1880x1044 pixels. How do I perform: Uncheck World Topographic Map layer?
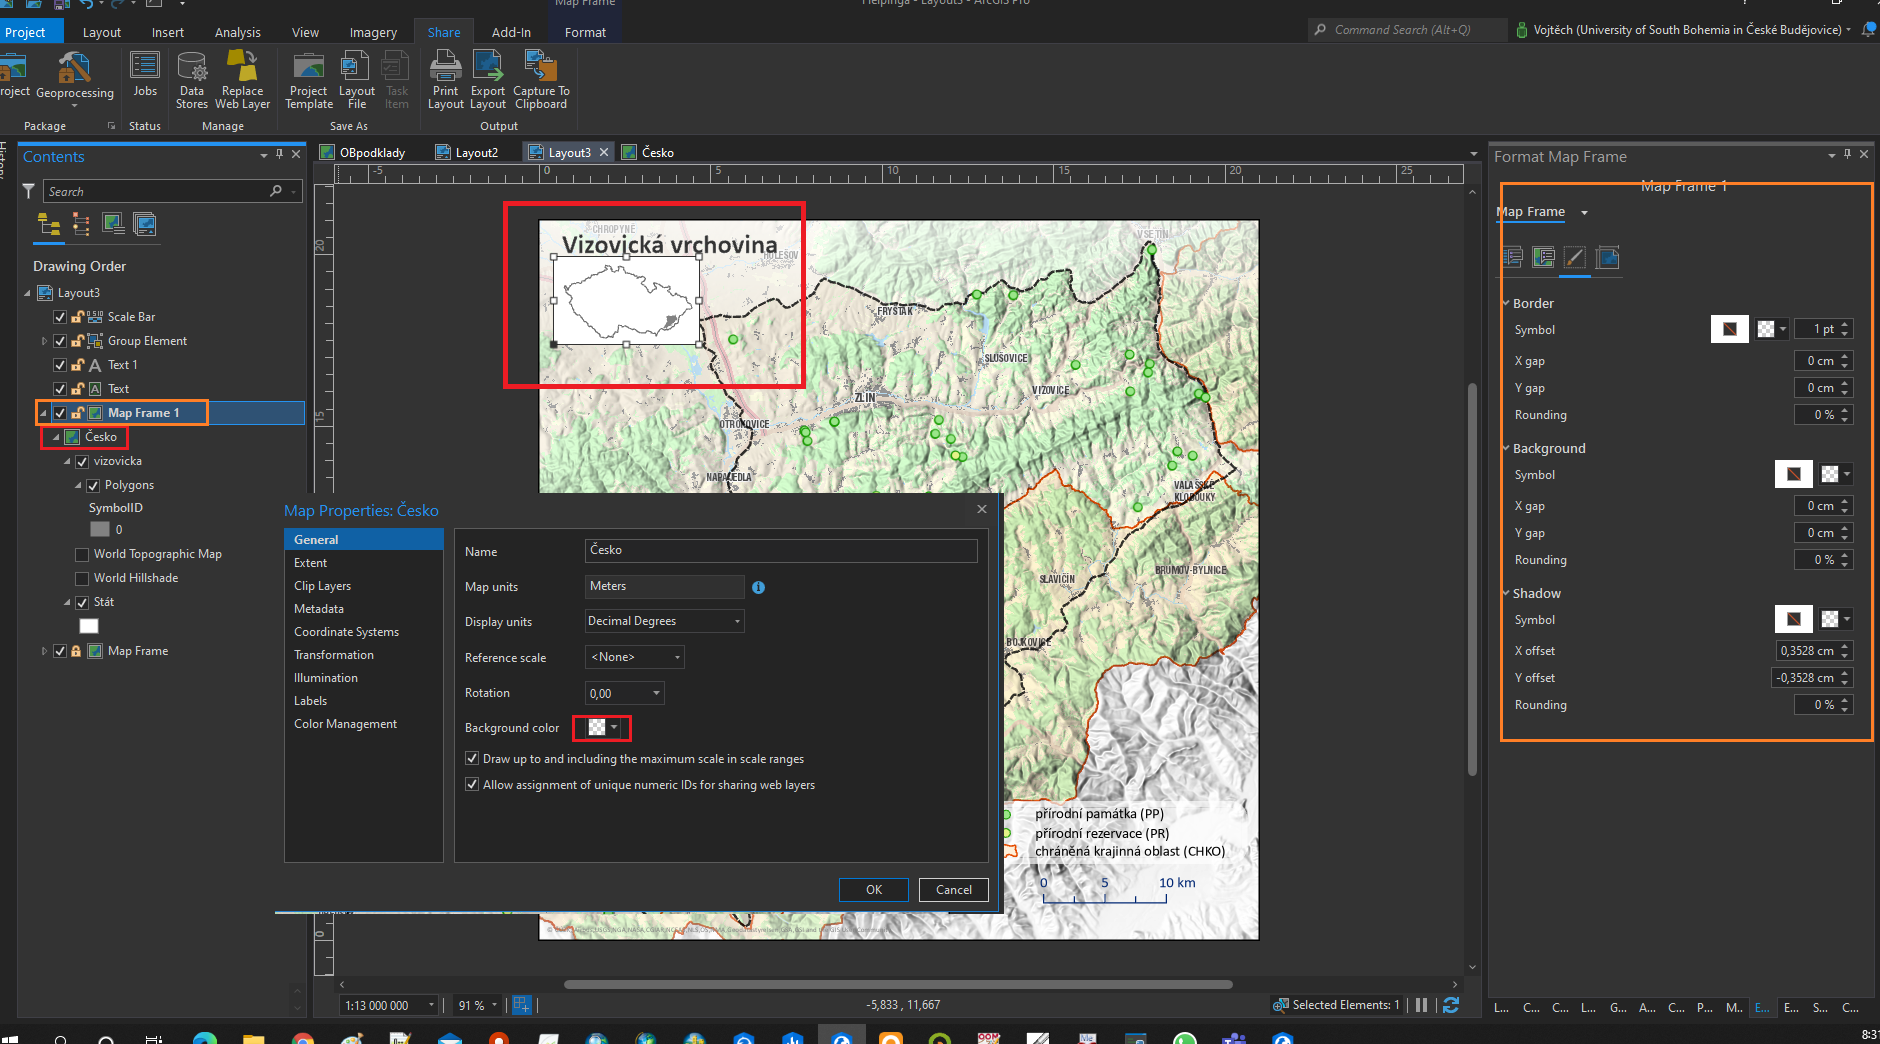[x=81, y=553]
